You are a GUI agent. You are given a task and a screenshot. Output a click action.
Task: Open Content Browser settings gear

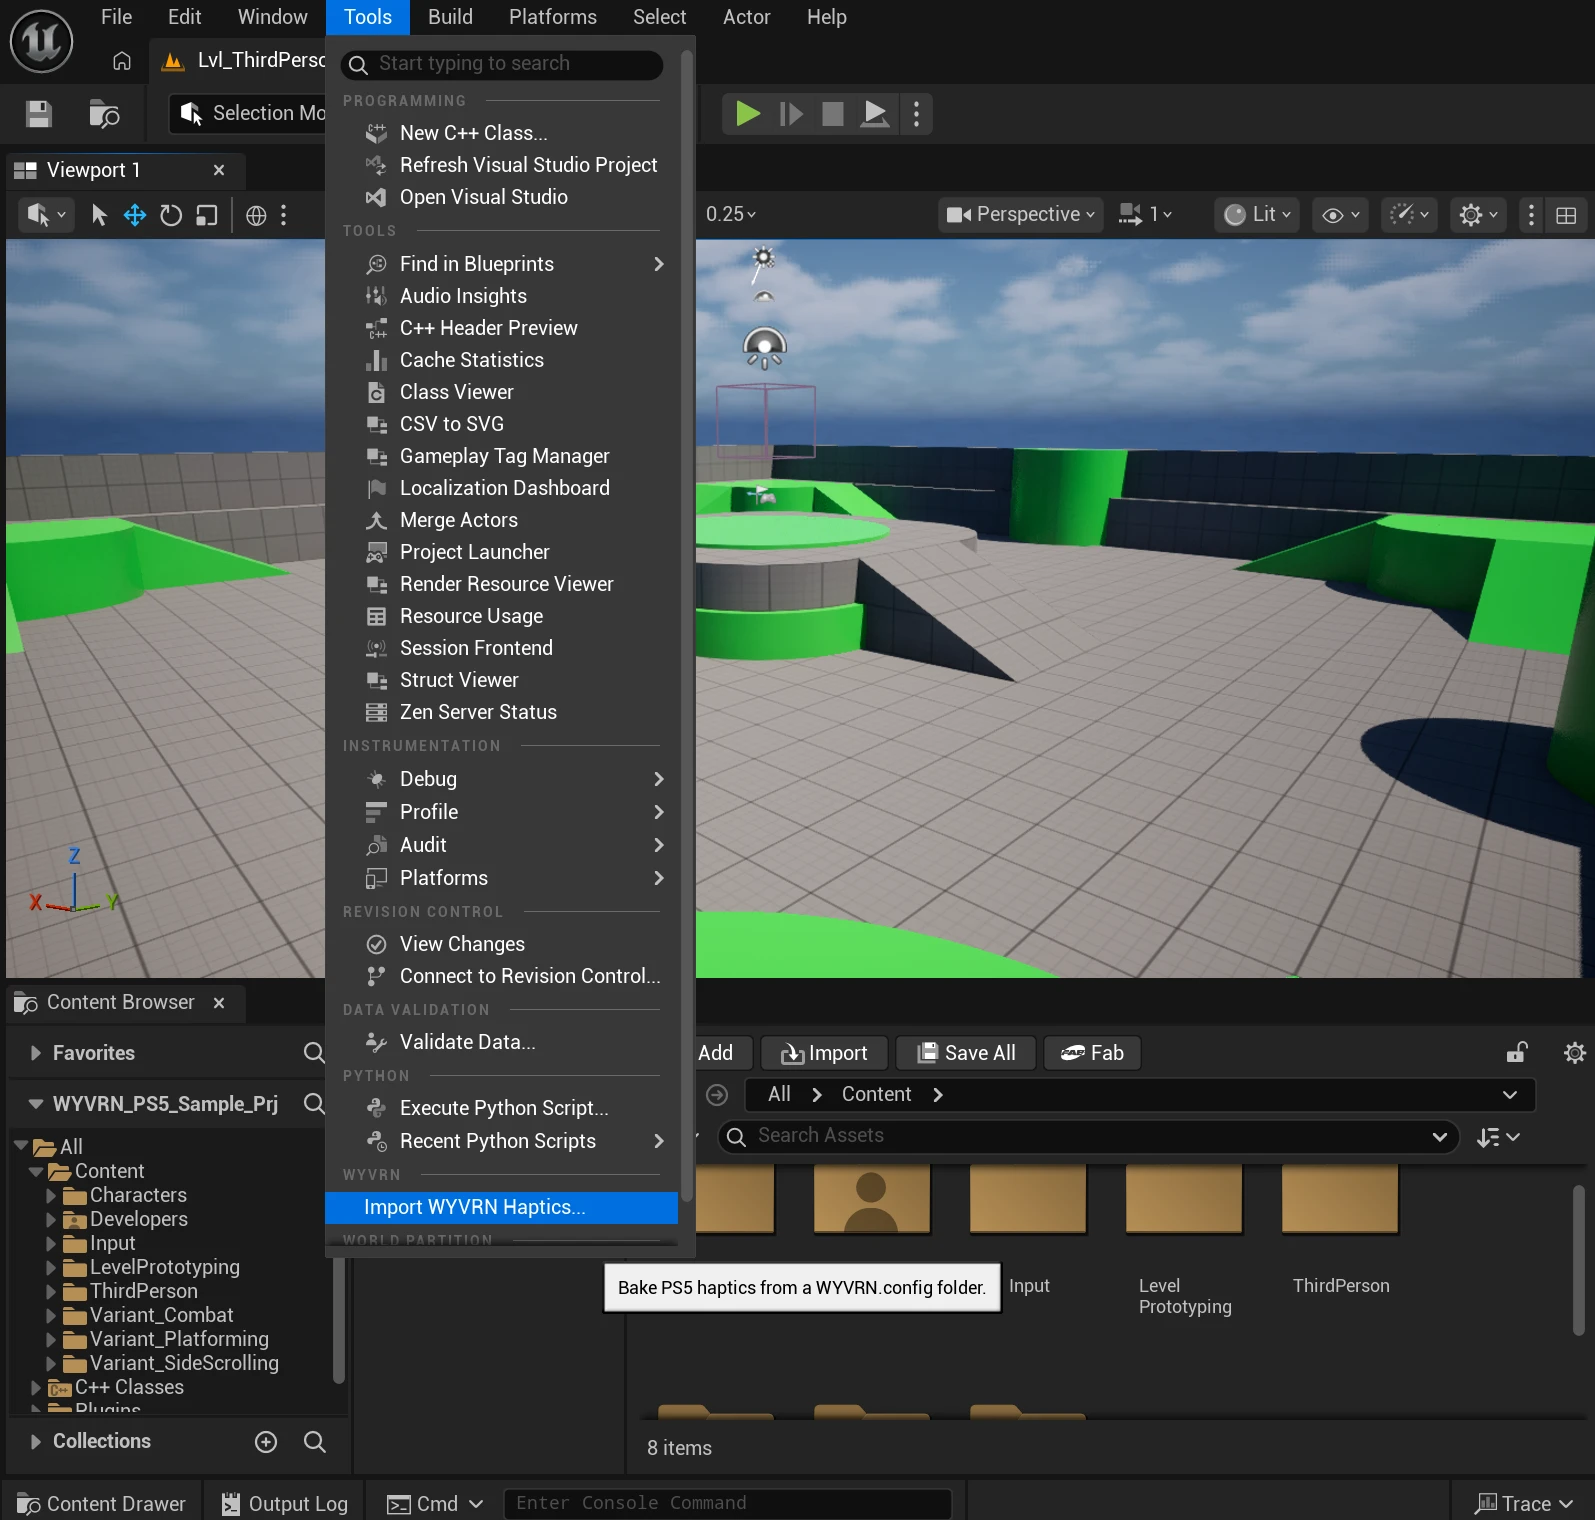tap(1574, 1053)
